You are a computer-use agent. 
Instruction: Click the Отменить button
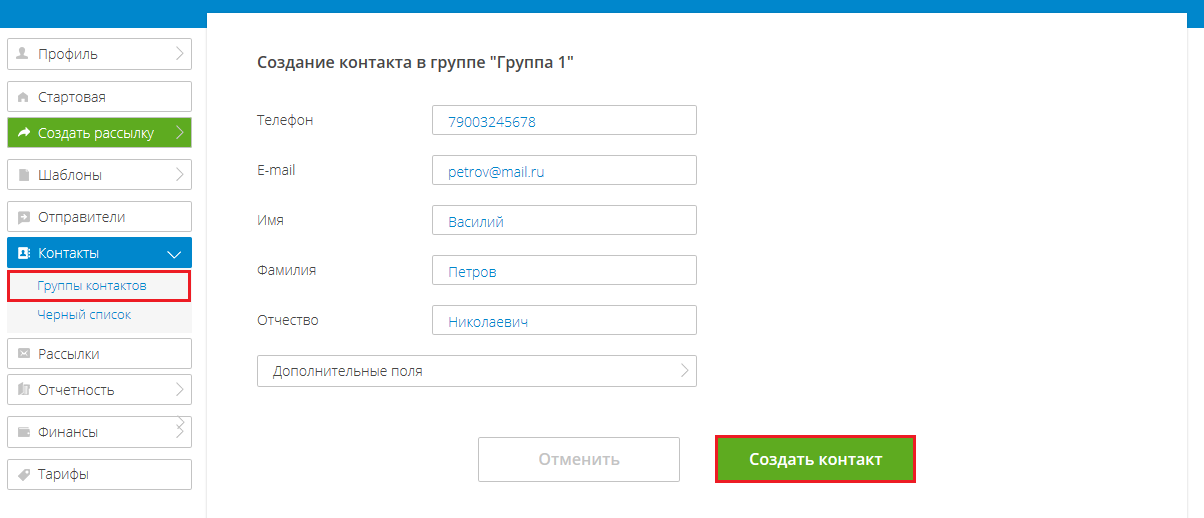pos(579,460)
